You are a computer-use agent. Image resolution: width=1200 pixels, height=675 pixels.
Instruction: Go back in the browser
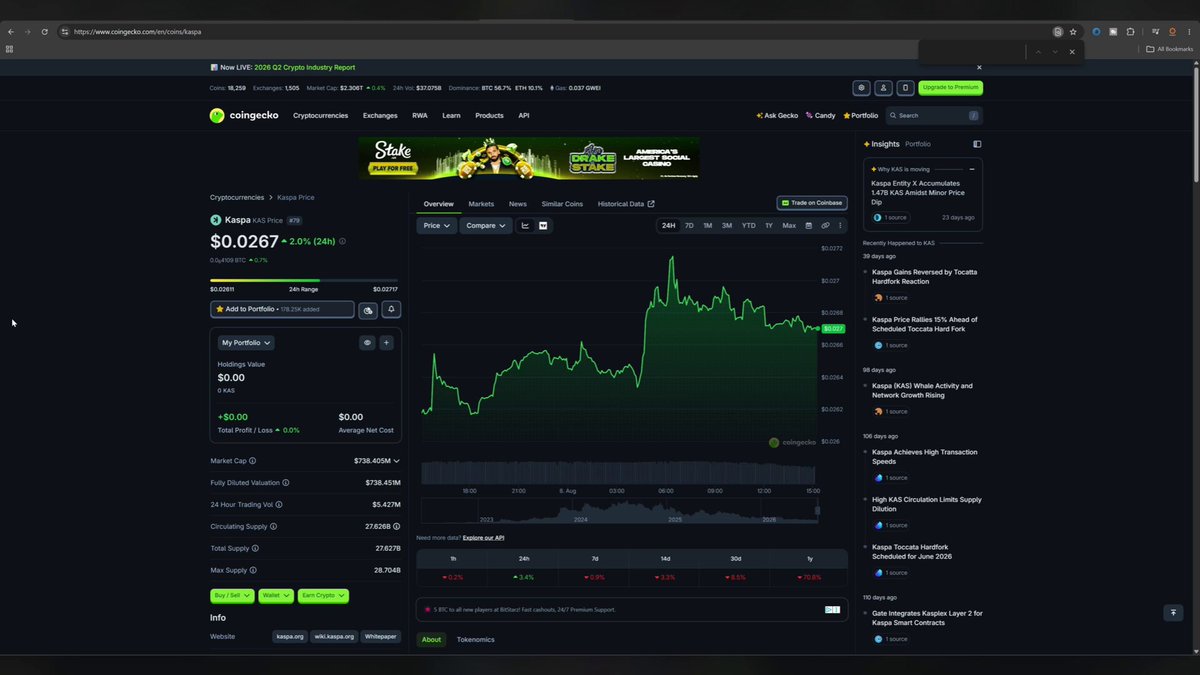pyautogui.click(x=11, y=32)
